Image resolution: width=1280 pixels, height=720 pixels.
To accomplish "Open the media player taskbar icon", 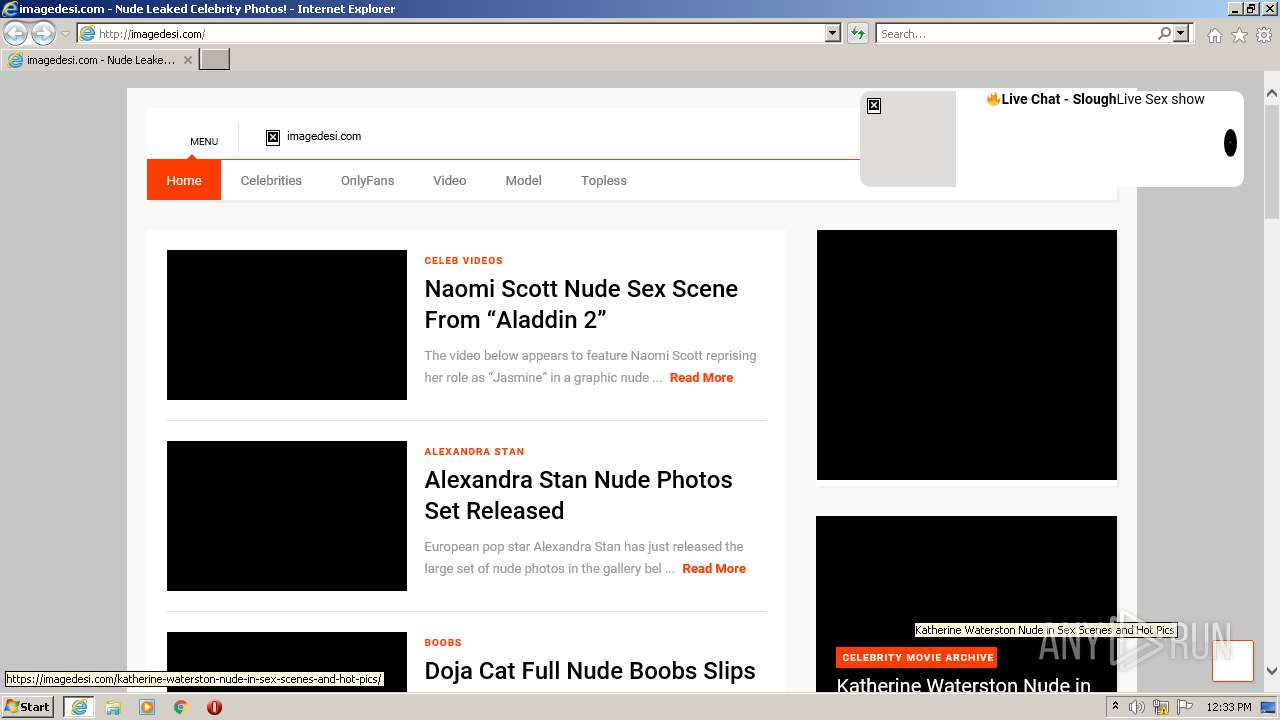I will click(x=147, y=707).
